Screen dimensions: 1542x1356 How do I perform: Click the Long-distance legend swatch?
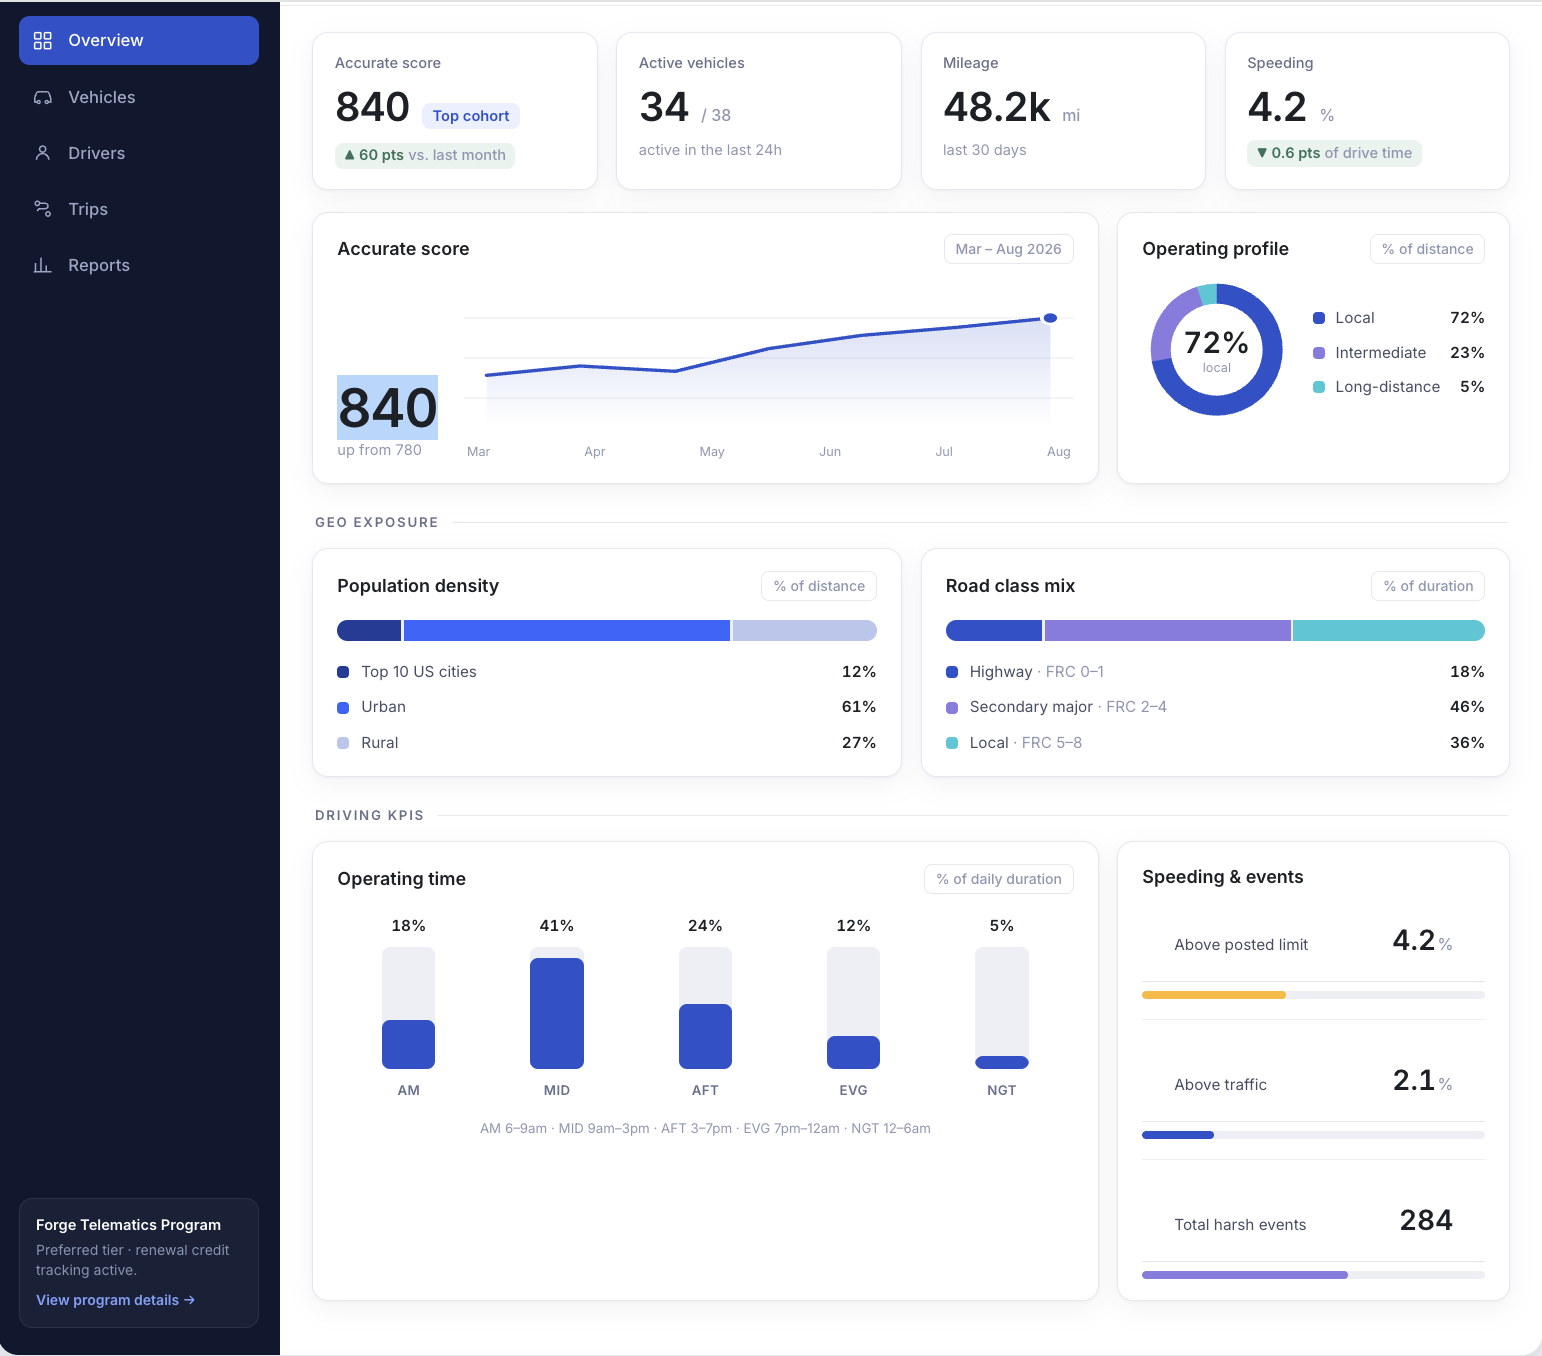(x=1319, y=387)
